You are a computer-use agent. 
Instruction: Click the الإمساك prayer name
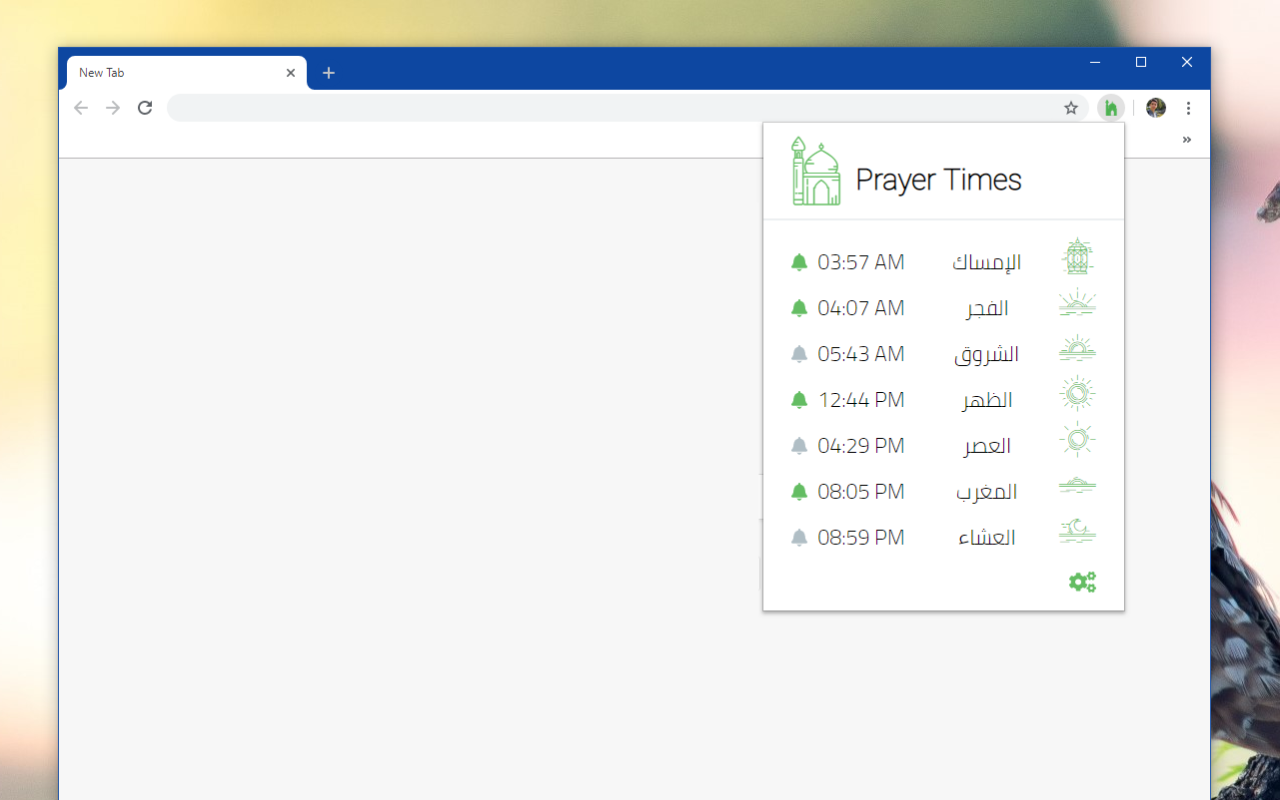coord(986,263)
